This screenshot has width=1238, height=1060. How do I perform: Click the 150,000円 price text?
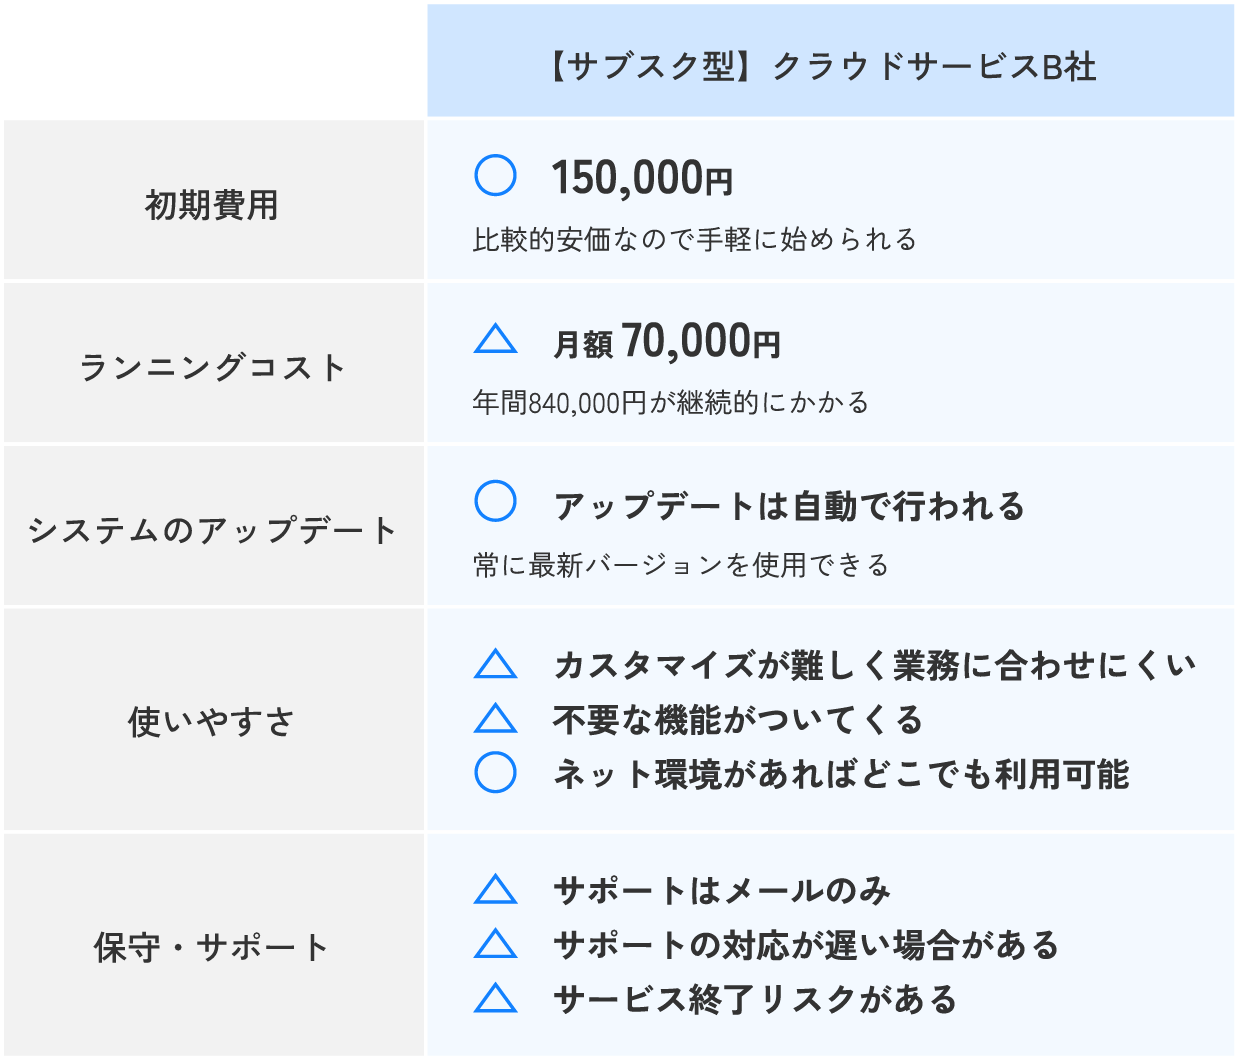tap(643, 178)
